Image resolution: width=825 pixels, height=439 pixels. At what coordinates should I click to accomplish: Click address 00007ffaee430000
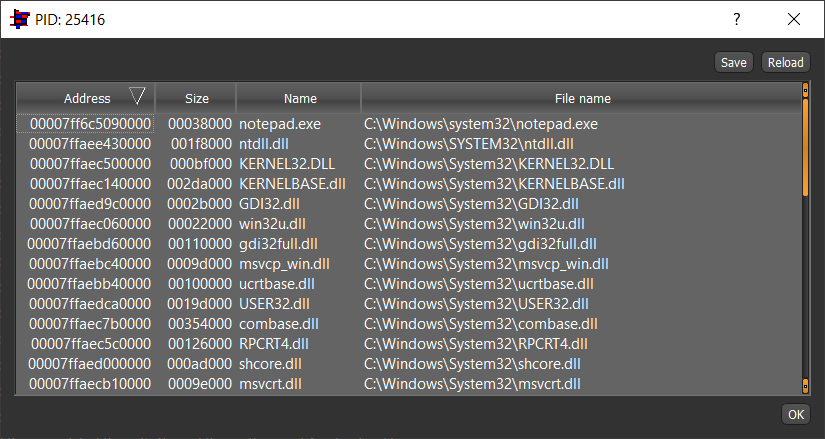point(90,144)
